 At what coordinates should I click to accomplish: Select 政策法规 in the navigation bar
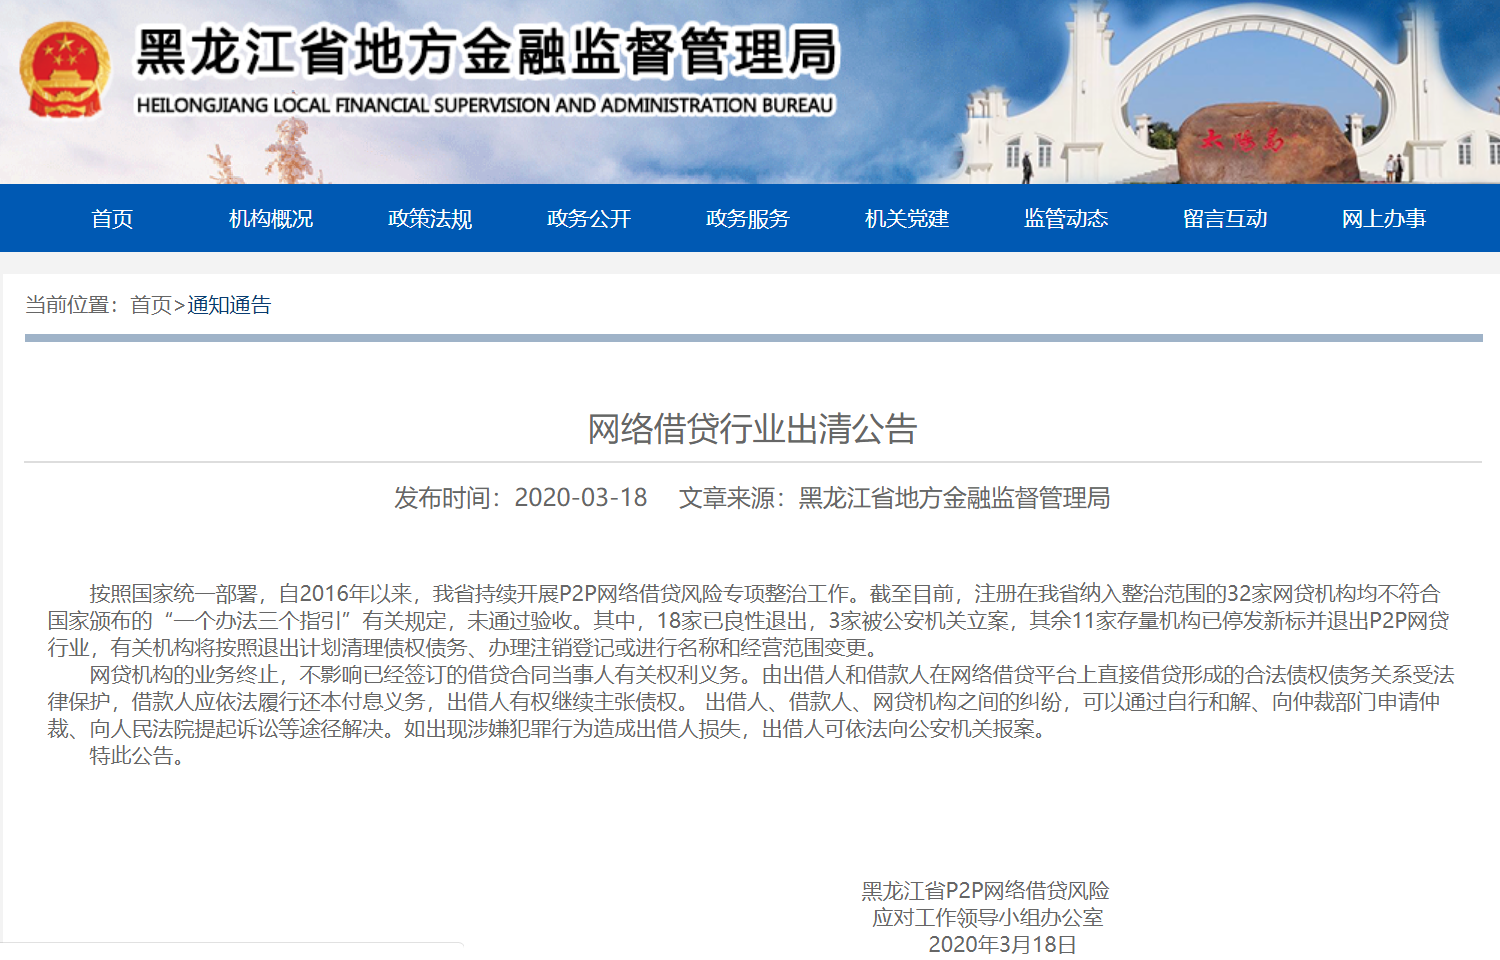click(430, 219)
